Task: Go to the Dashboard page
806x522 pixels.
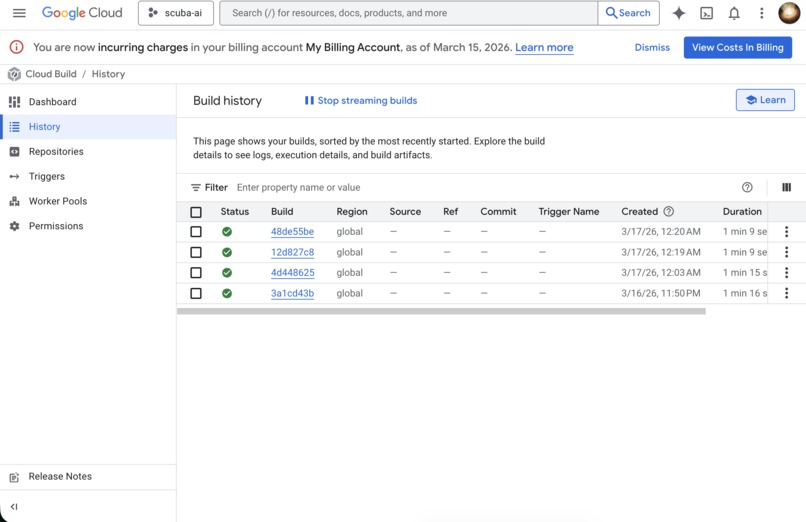Action: (x=88, y=102)
